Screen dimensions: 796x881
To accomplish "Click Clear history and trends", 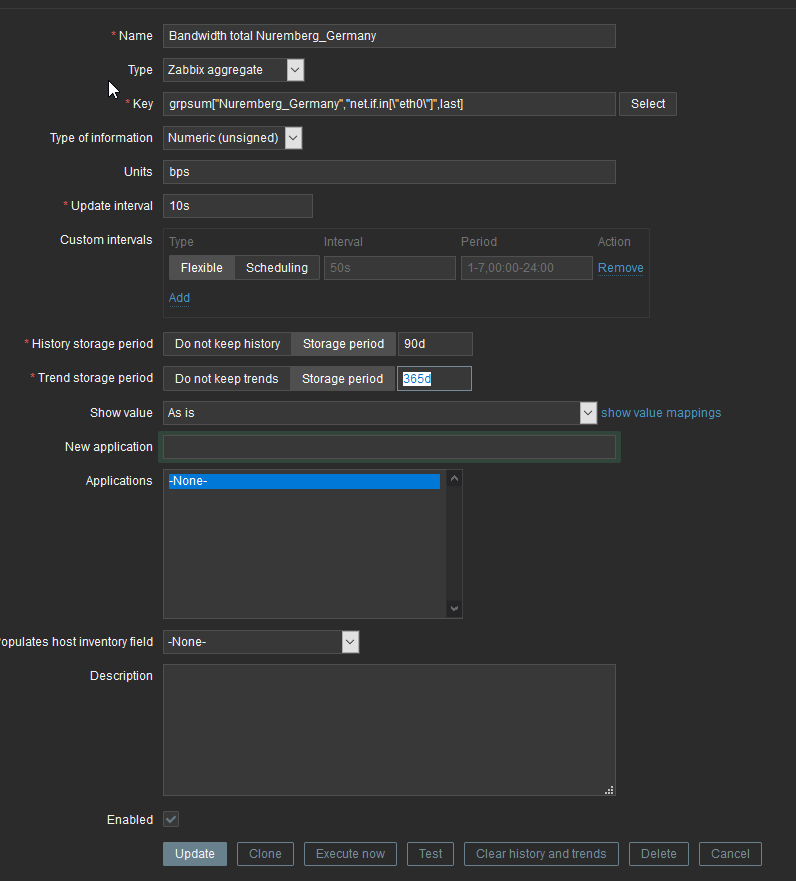I will 541,854.
